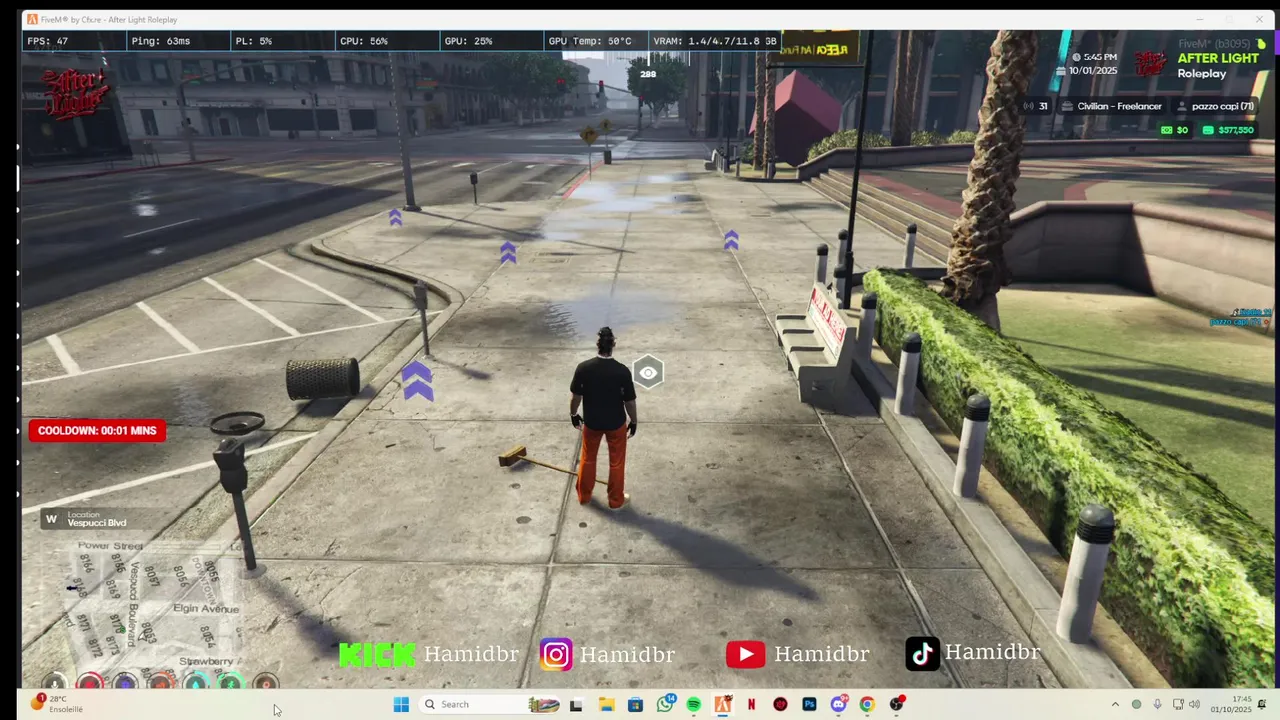This screenshot has height=720, width=1280.
Task: Open Microsoft Store from the taskbar
Action: [x=635, y=704]
